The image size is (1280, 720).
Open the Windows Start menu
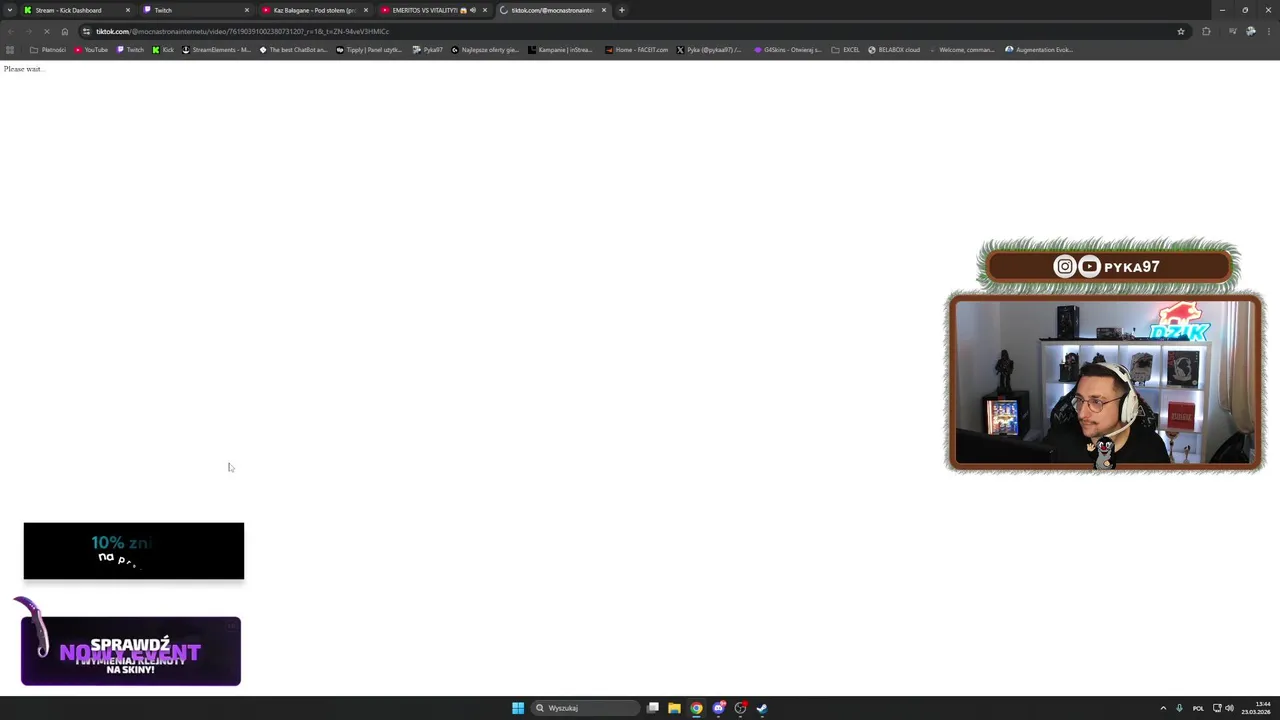point(518,708)
